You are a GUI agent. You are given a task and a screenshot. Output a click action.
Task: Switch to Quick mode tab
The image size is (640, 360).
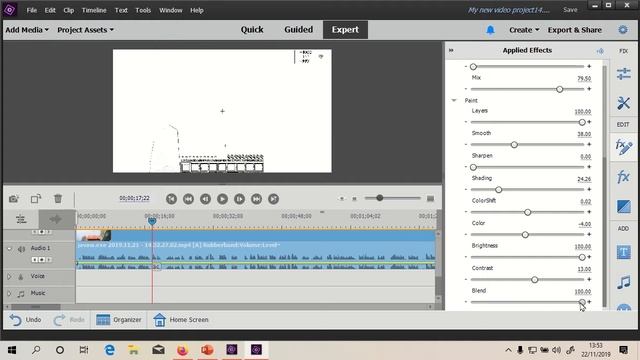click(252, 30)
